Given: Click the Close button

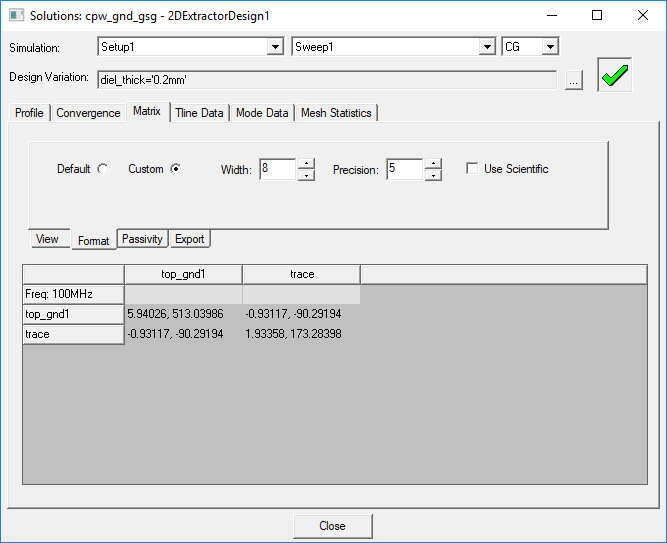Looking at the screenshot, I should coord(332,526).
